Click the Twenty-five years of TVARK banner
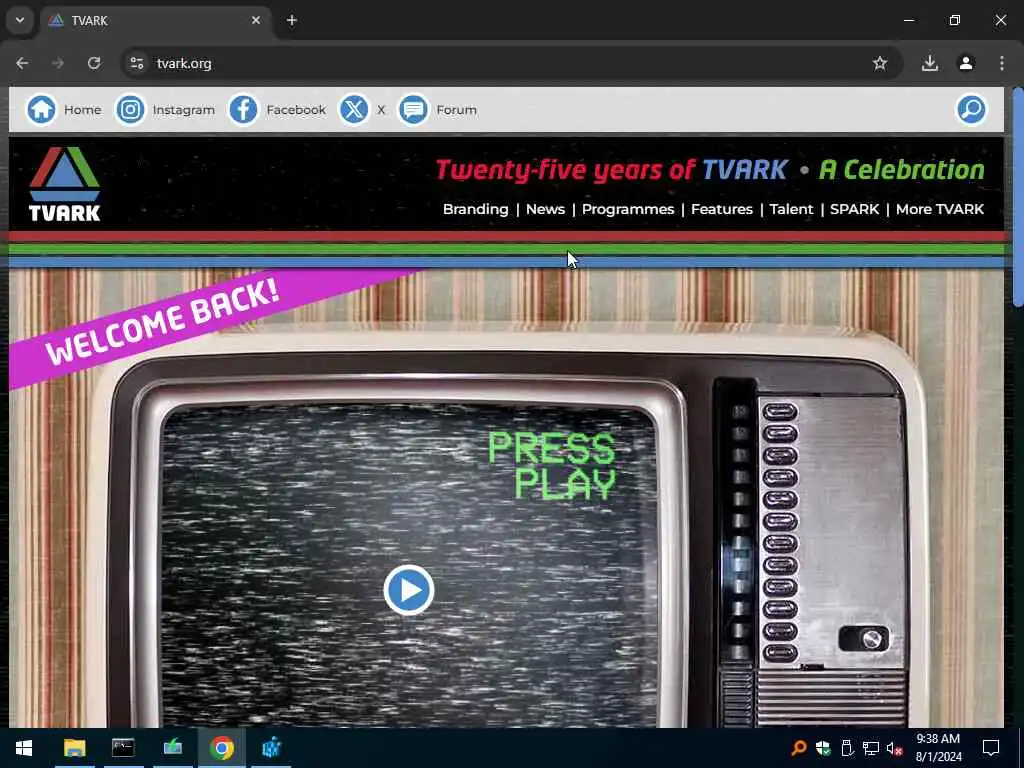 [x=710, y=170]
